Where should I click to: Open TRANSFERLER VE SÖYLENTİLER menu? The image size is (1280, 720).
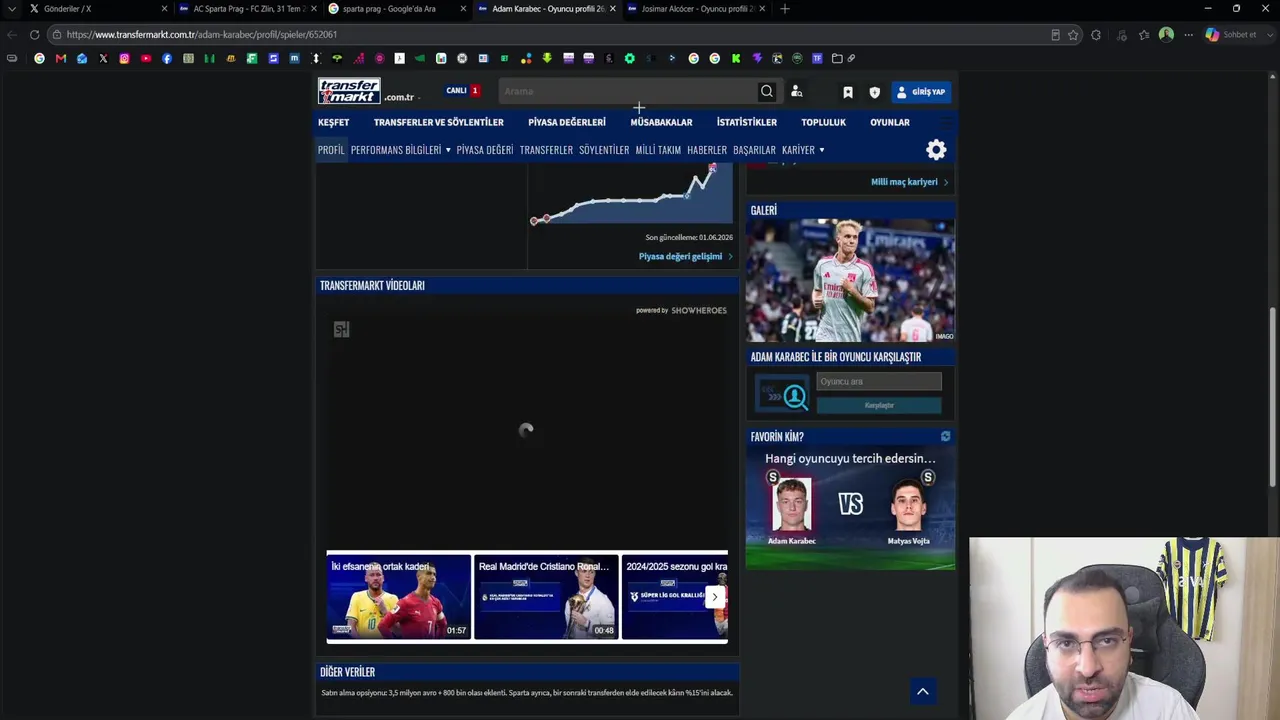click(439, 122)
